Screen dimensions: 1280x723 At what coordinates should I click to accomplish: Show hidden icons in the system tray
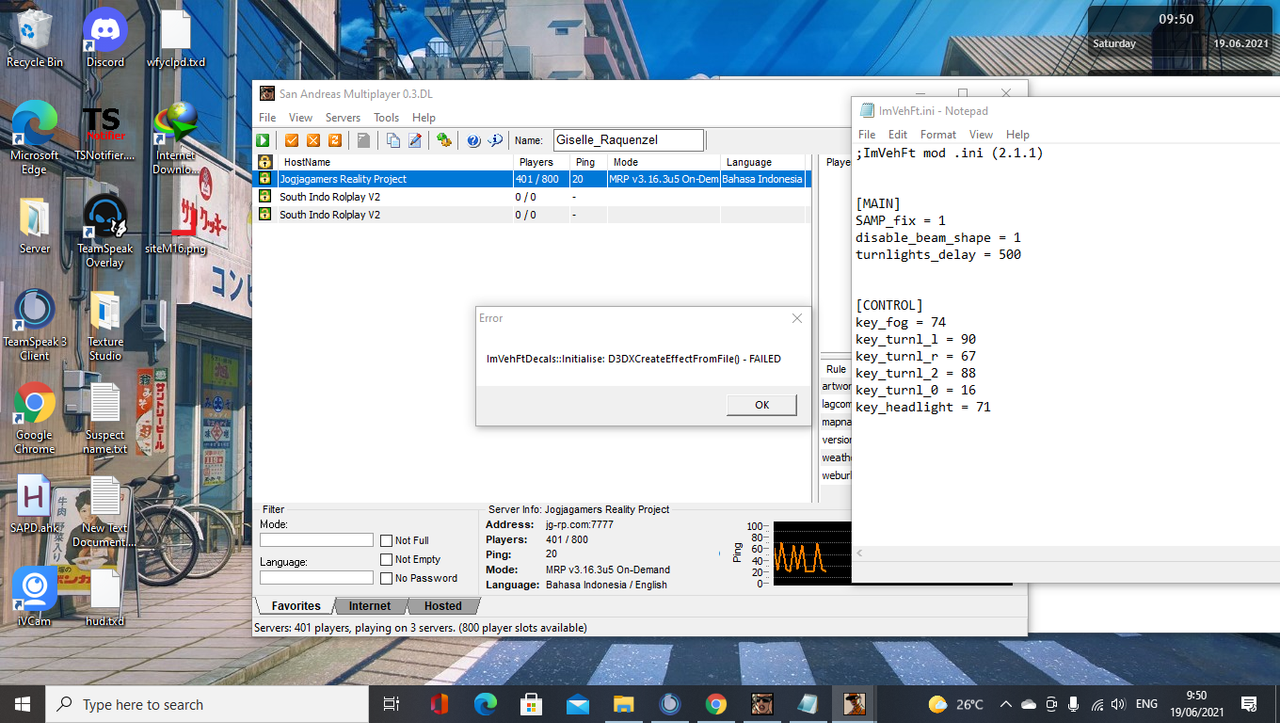(x=1006, y=704)
